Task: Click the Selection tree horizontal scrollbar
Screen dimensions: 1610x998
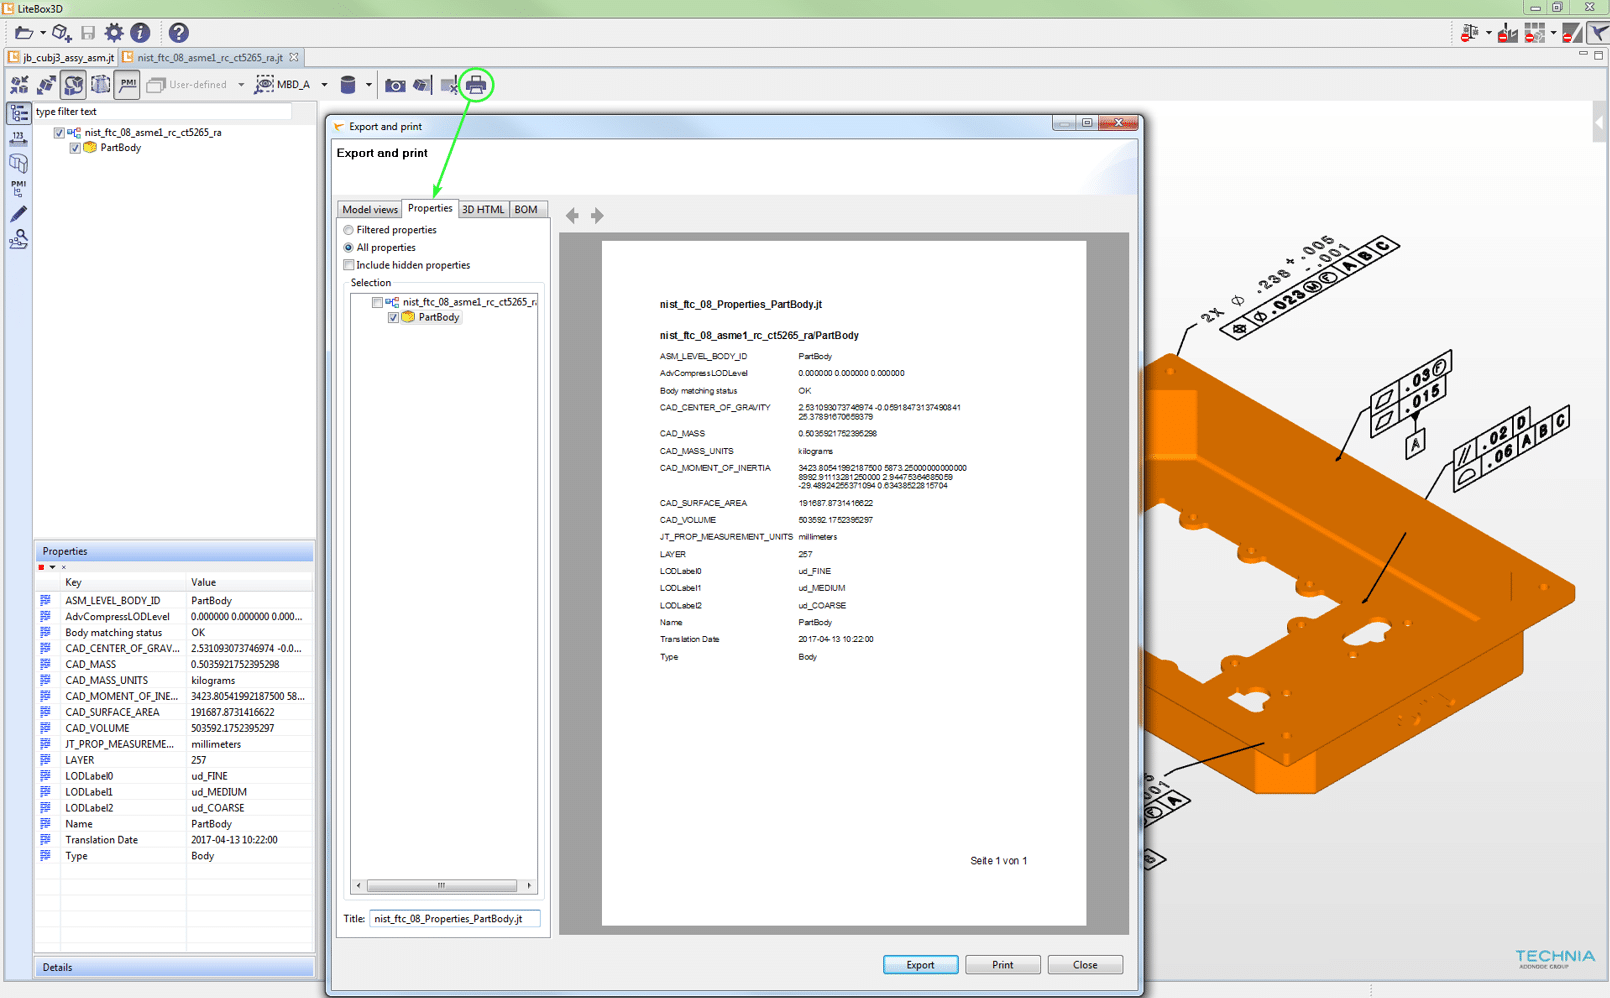Action: (443, 886)
